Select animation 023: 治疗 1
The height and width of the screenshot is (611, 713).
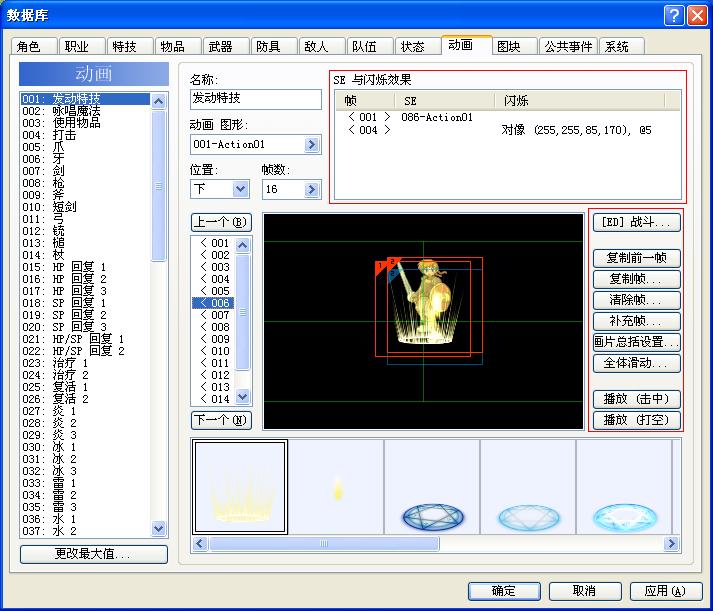85,363
